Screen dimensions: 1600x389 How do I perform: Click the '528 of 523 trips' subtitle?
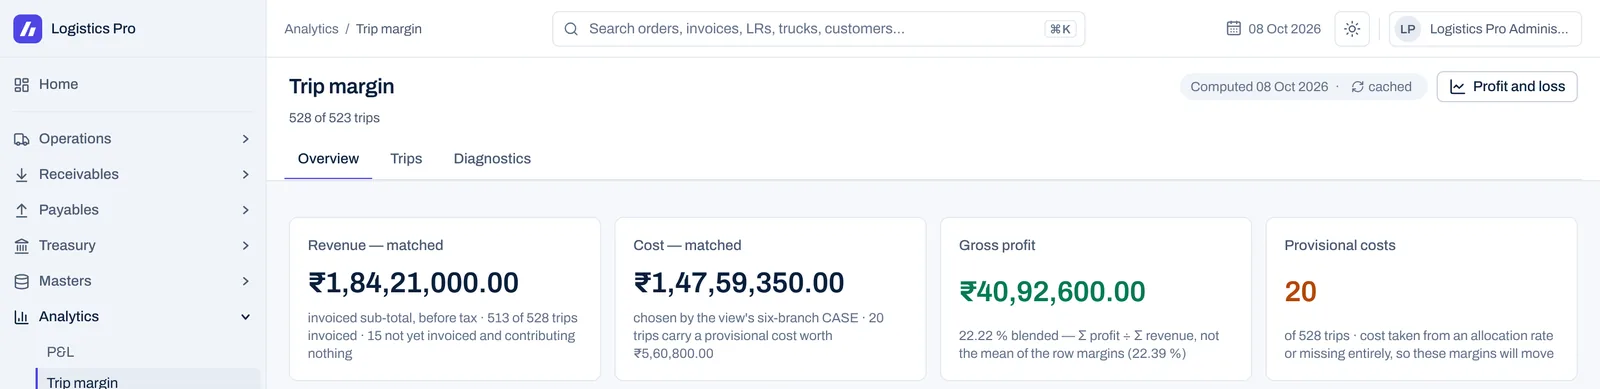tap(334, 118)
